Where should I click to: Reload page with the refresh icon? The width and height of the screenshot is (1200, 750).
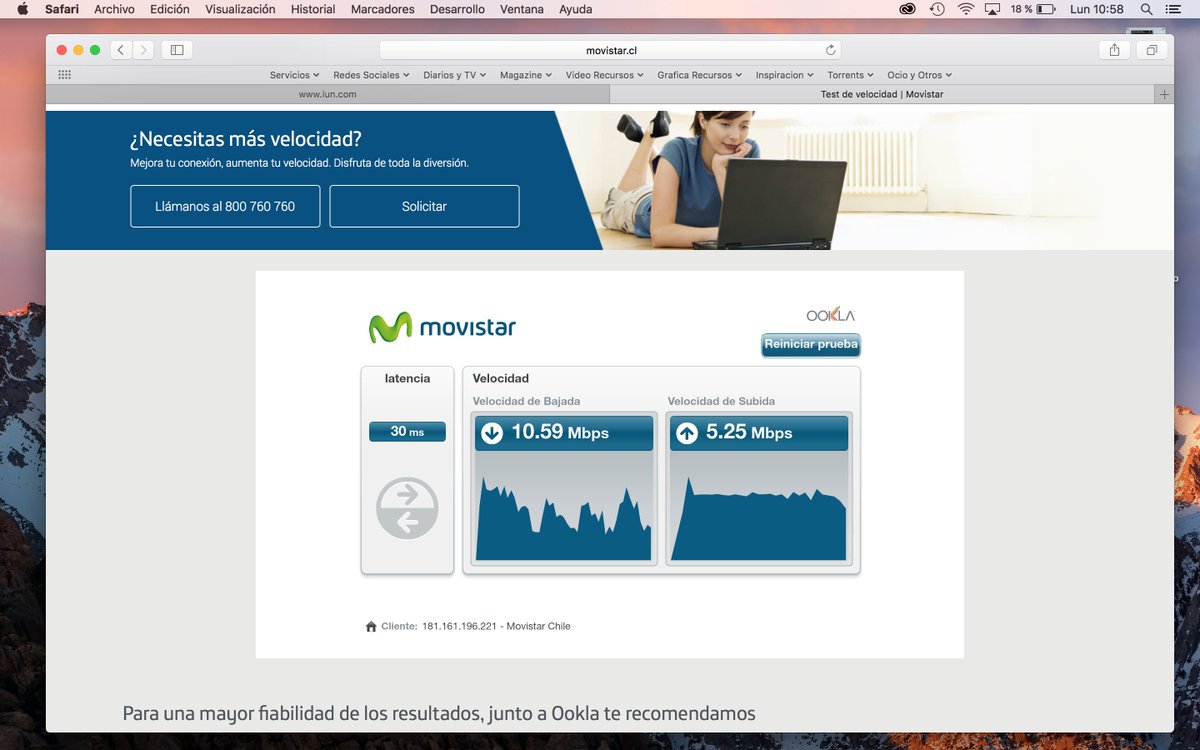pos(830,50)
